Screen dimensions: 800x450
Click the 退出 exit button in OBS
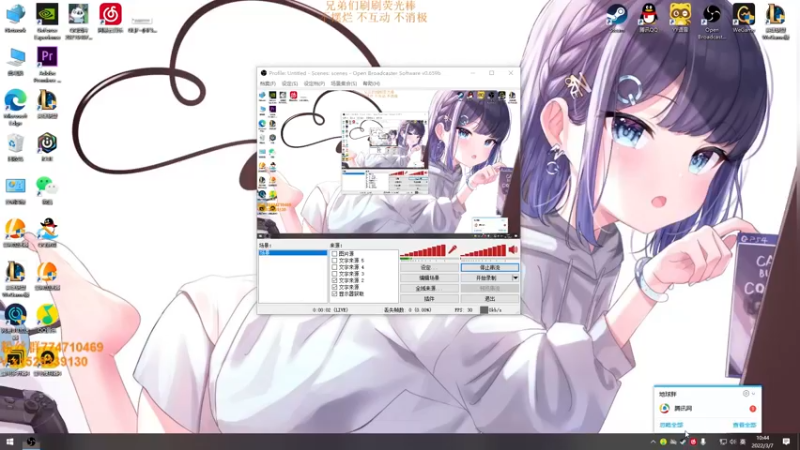click(x=489, y=298)
